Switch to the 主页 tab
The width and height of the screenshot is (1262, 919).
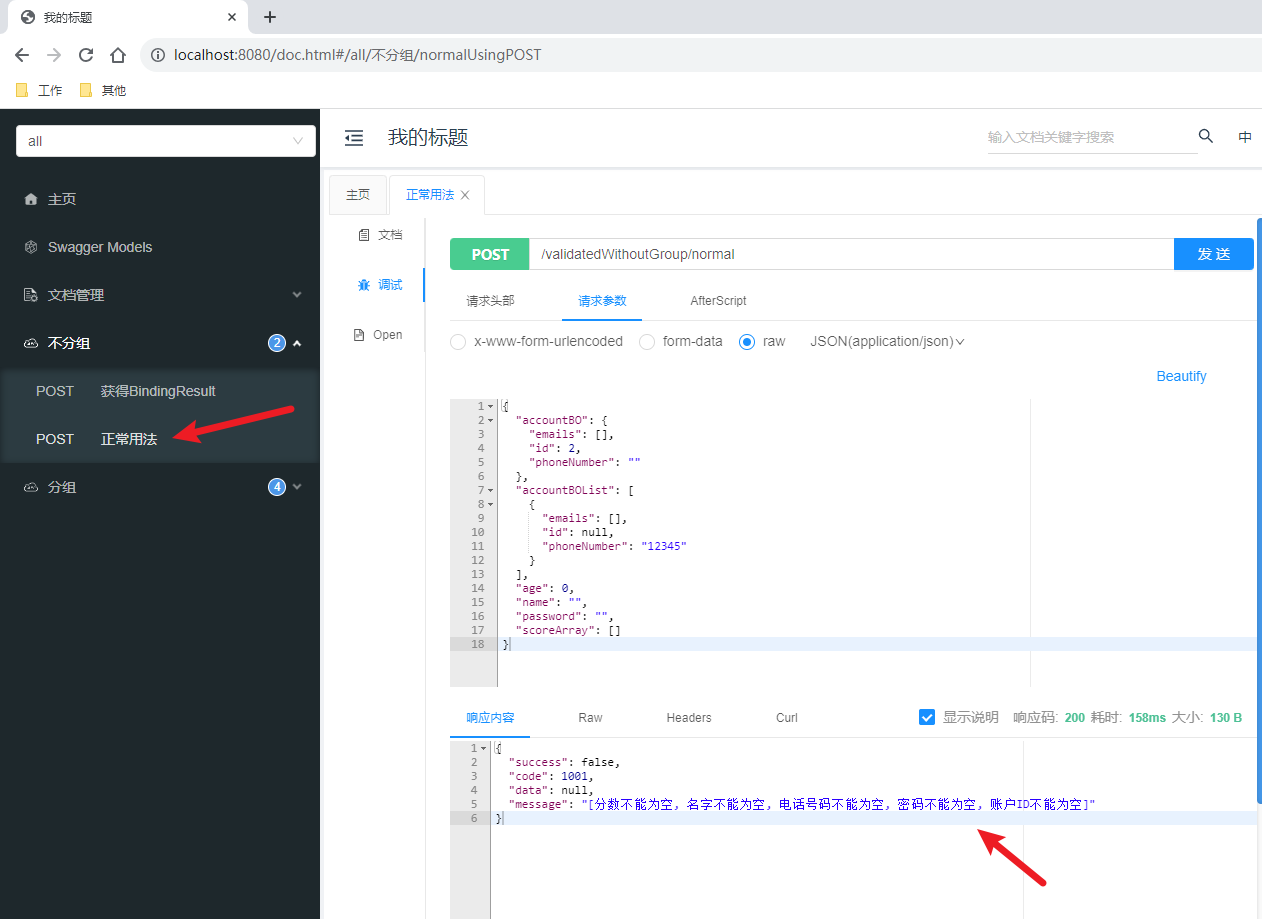click(x=358, y=195)
